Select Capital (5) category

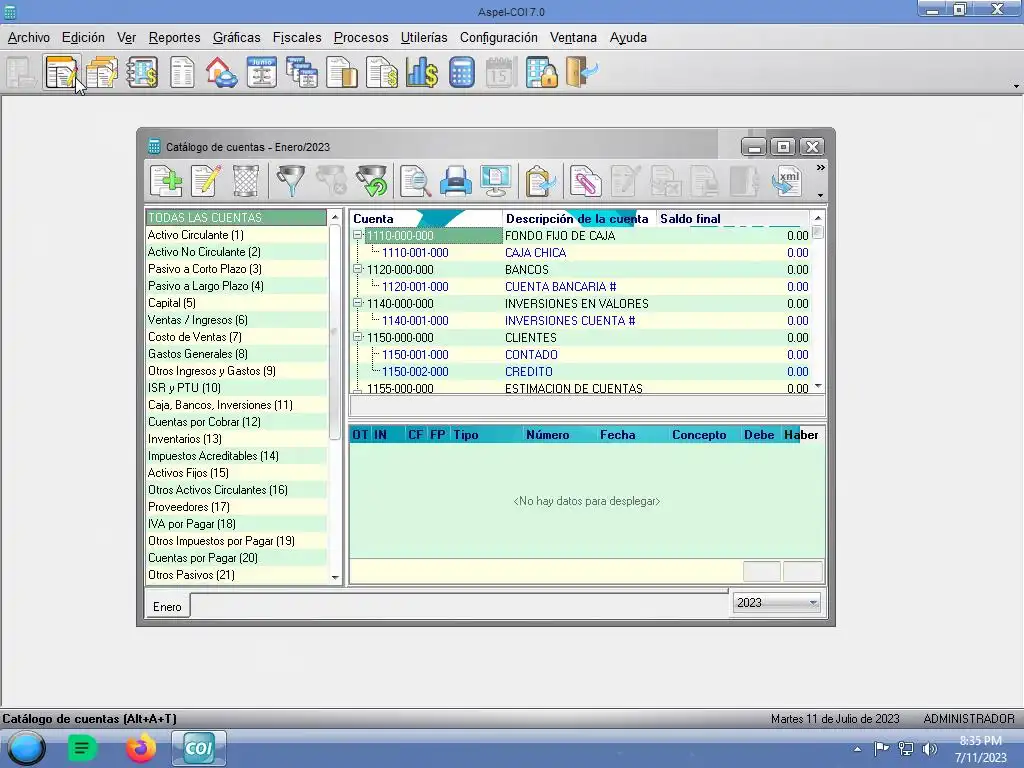click(236, 302)
